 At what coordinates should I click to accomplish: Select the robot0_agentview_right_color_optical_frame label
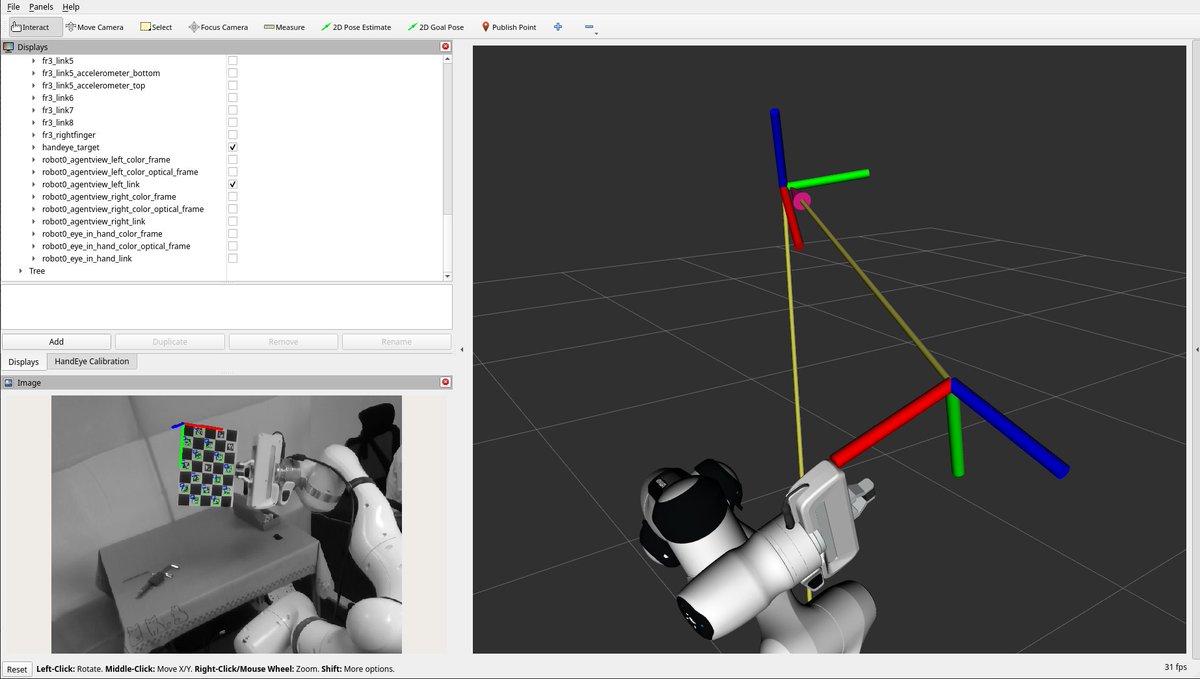123,209
